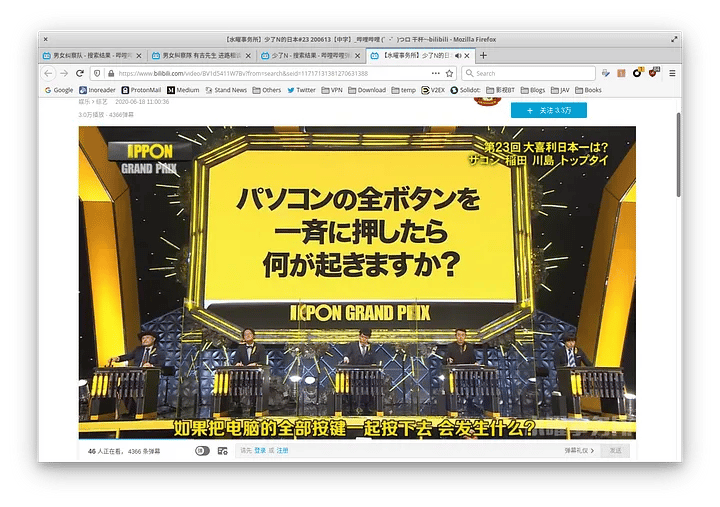Screen dimensions: 720x507
Task: Reload the current bilibili page
Action: [80, 73]
